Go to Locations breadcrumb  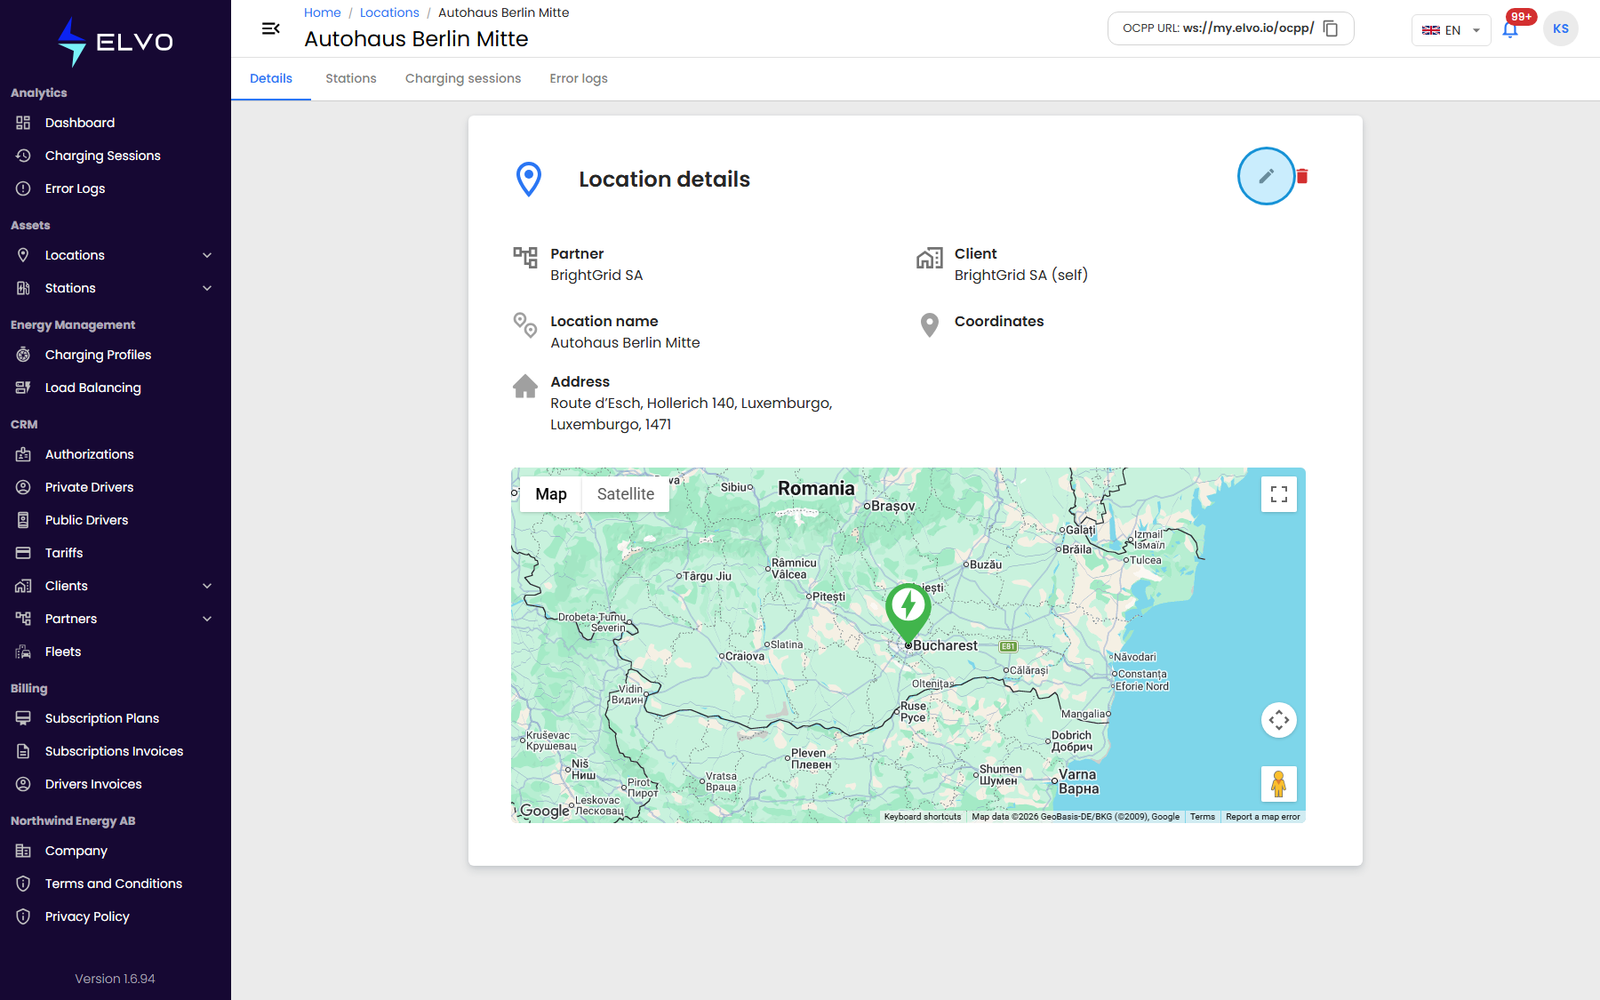389,13
